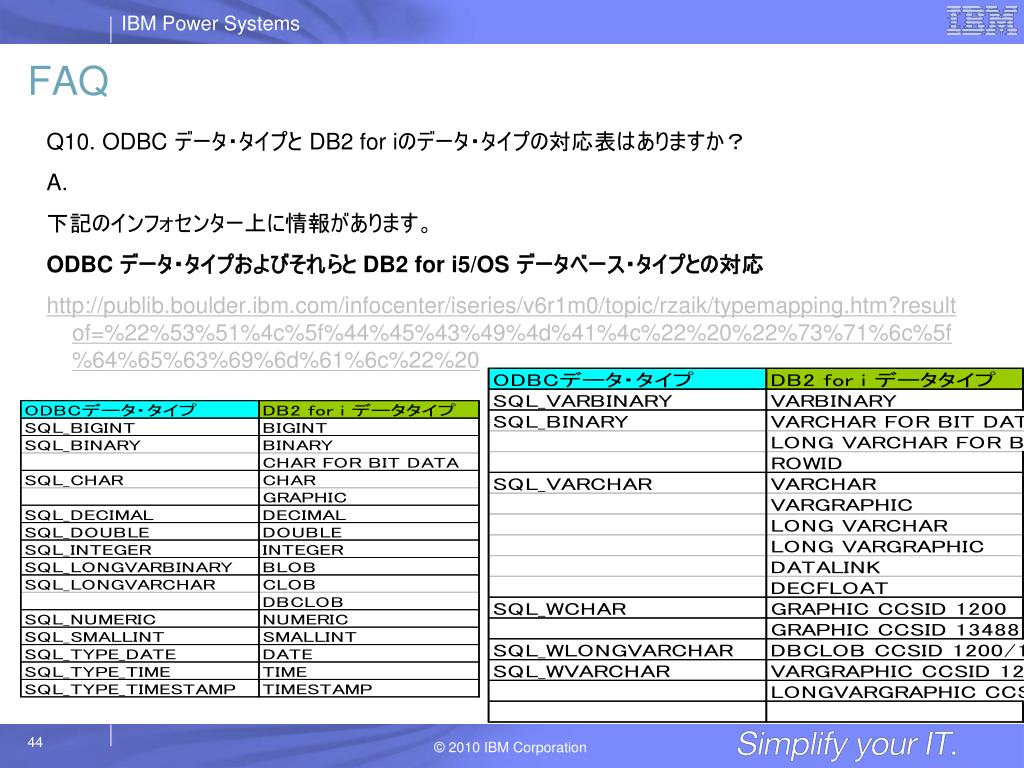Click the slide page number 44
Screen dimensions: 1024x768
35,742
